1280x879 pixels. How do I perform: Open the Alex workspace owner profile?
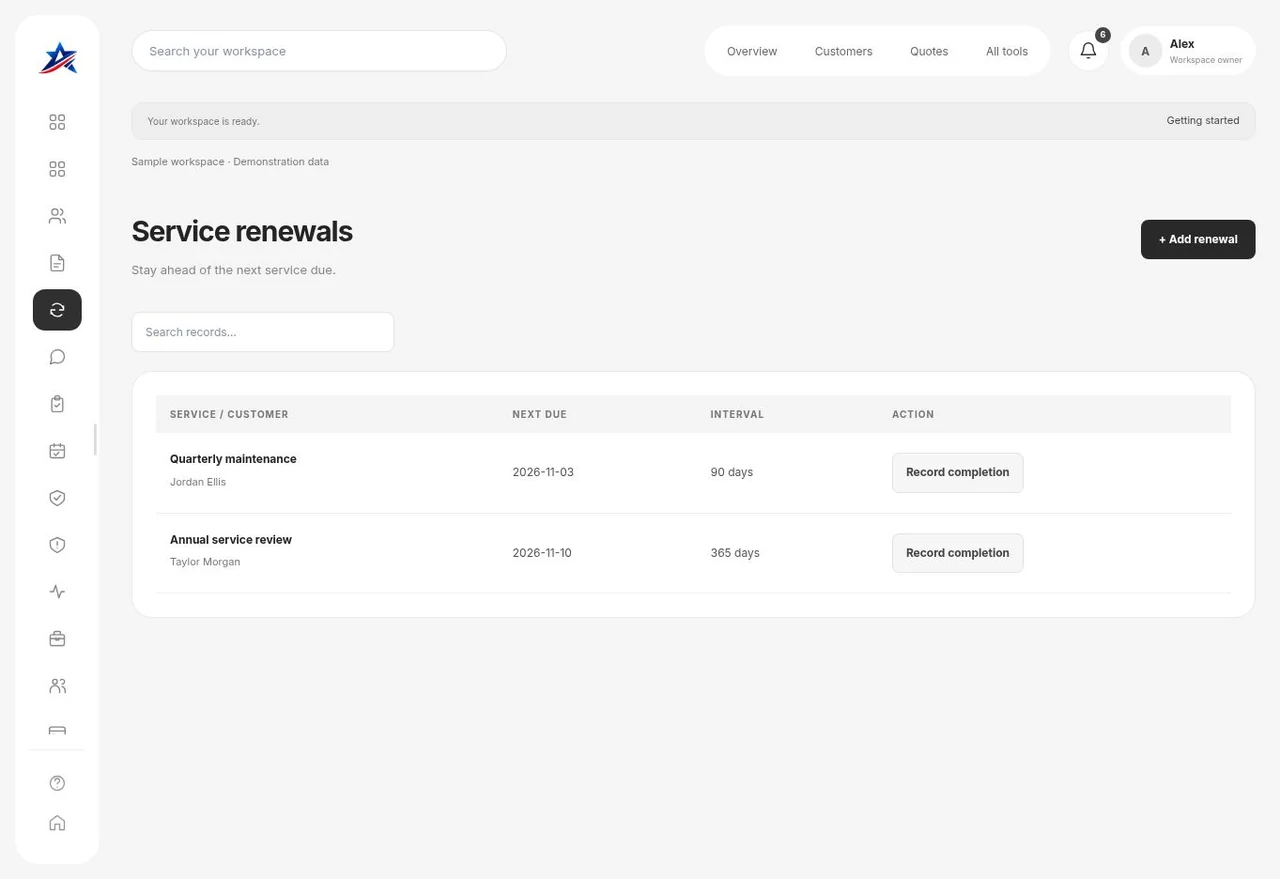[x=1188, y=51]
